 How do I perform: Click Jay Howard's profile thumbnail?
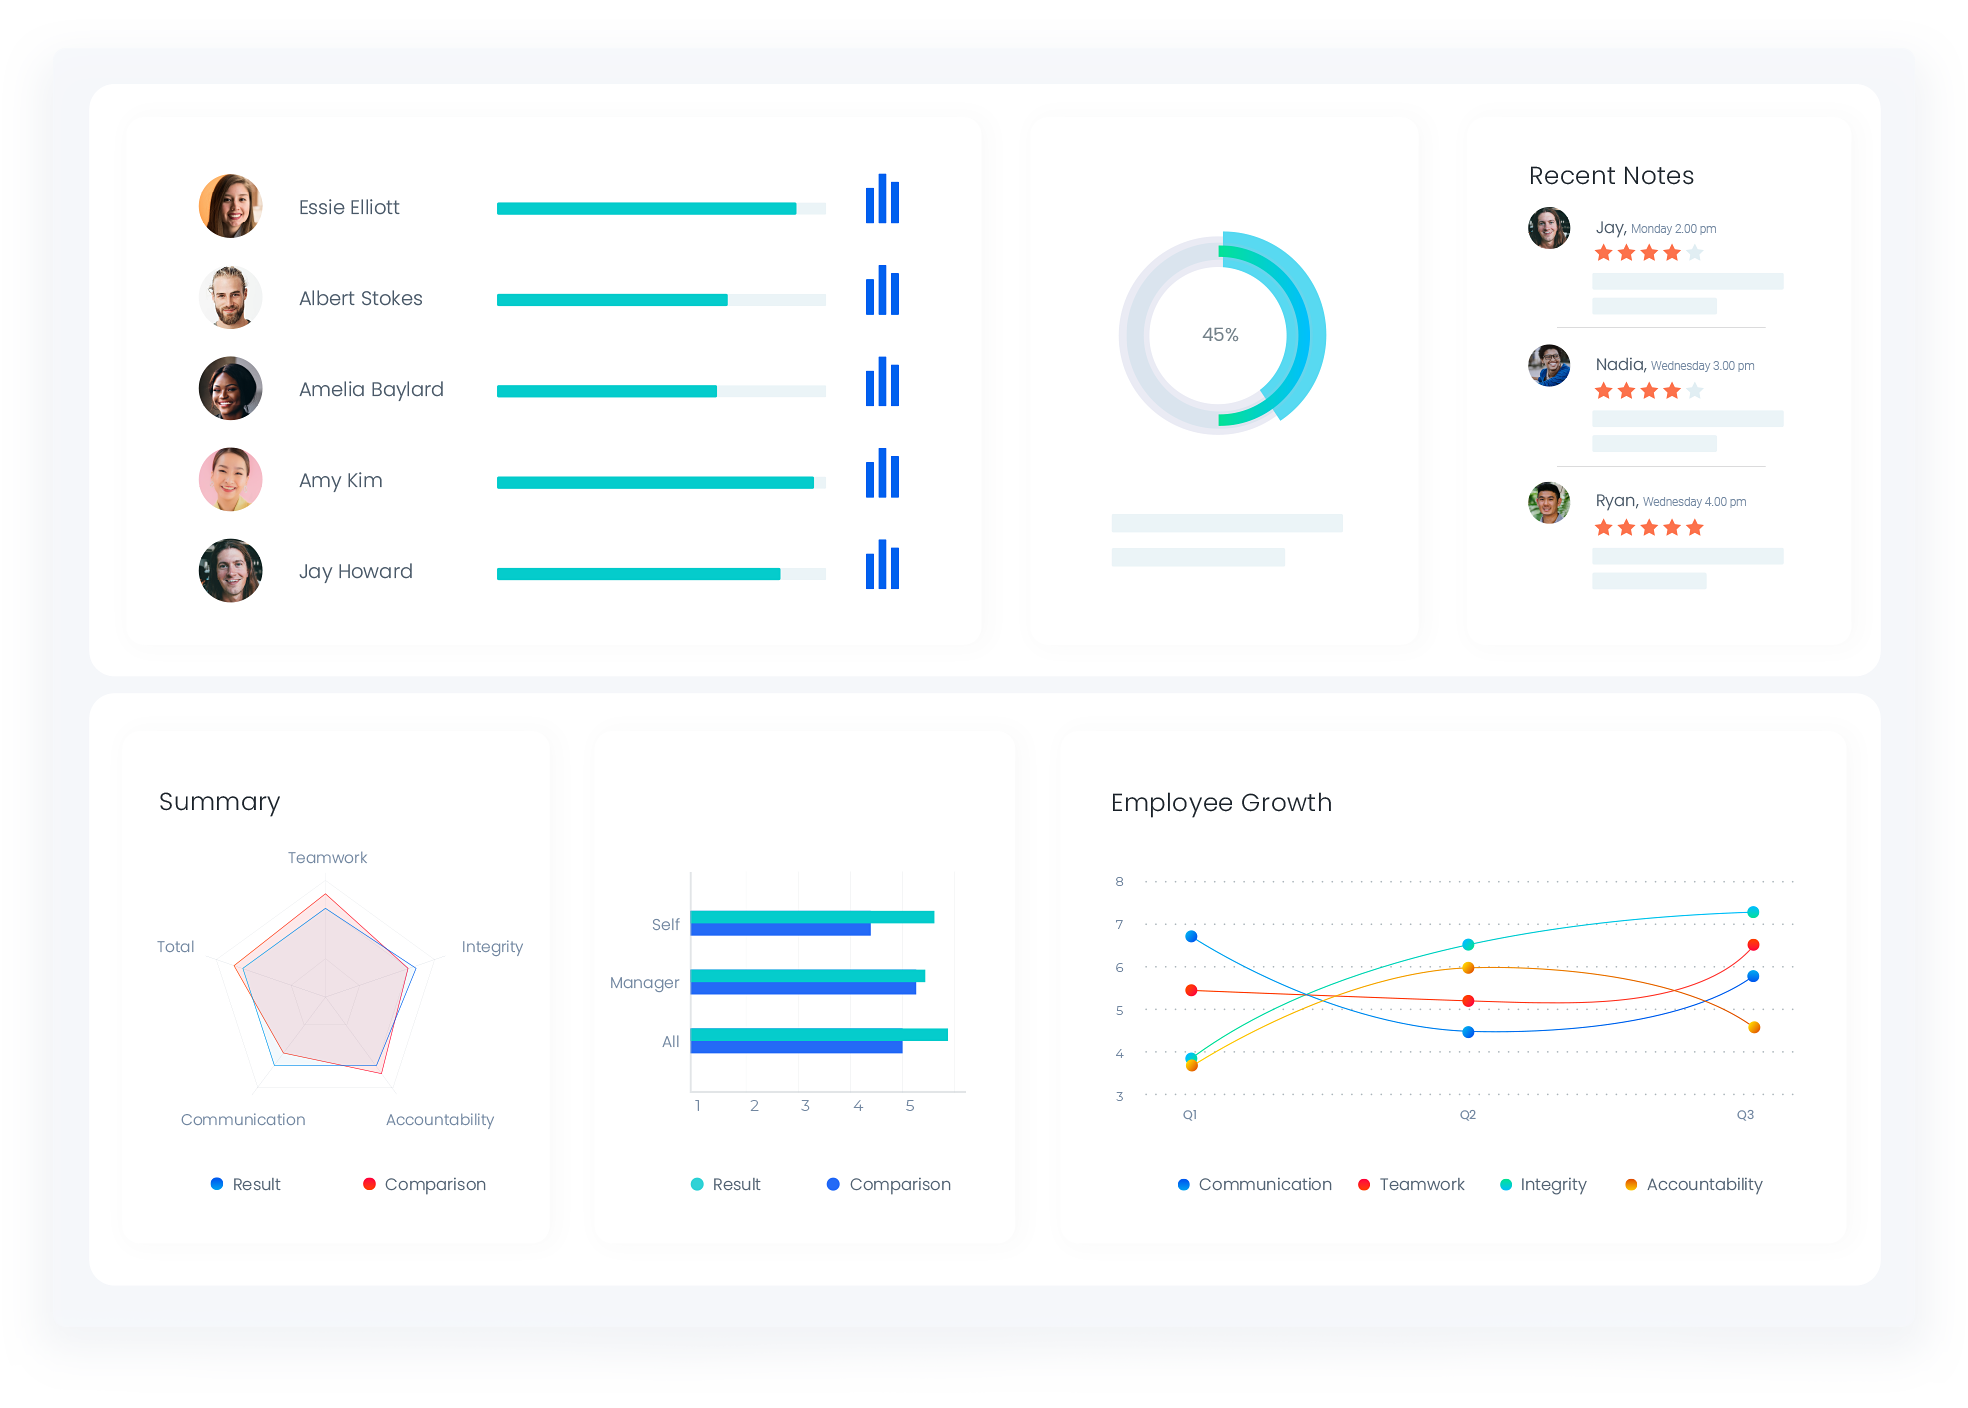pyautogui.click(x=227, y=571)
